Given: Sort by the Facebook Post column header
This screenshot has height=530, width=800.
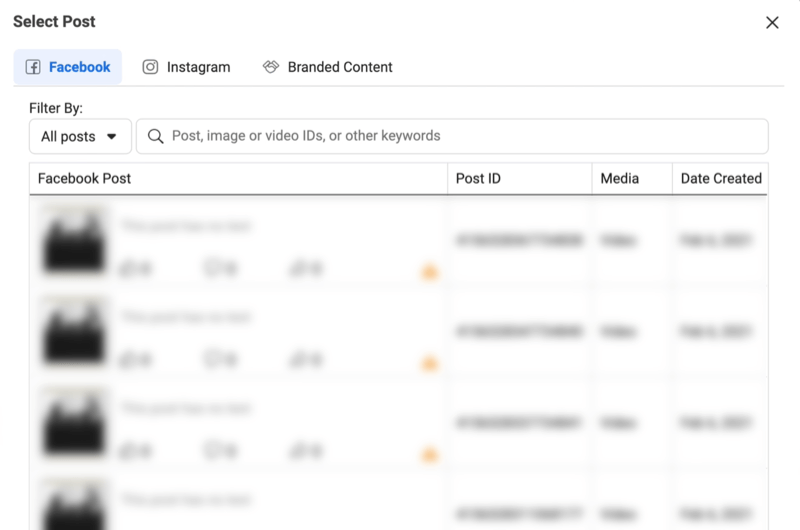Looking at the screenshot, I should [84, 179].
